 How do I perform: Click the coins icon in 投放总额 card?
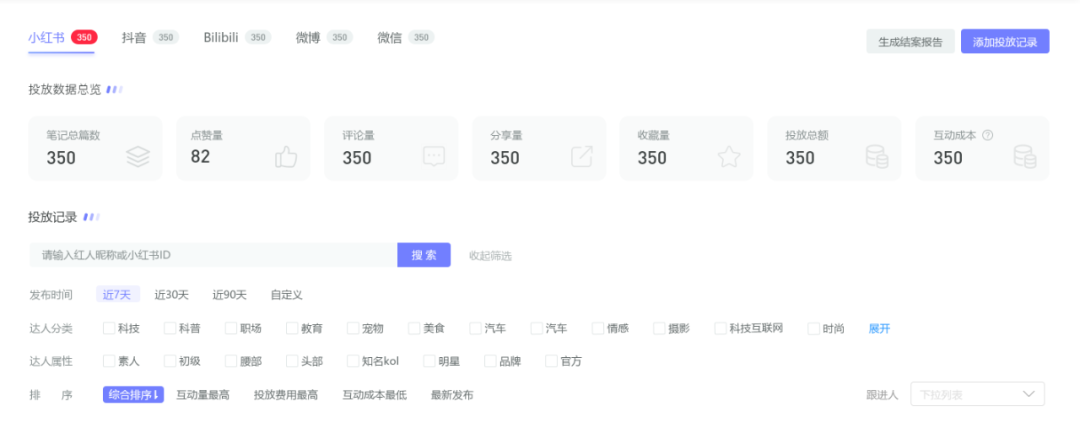pos(877,157)
